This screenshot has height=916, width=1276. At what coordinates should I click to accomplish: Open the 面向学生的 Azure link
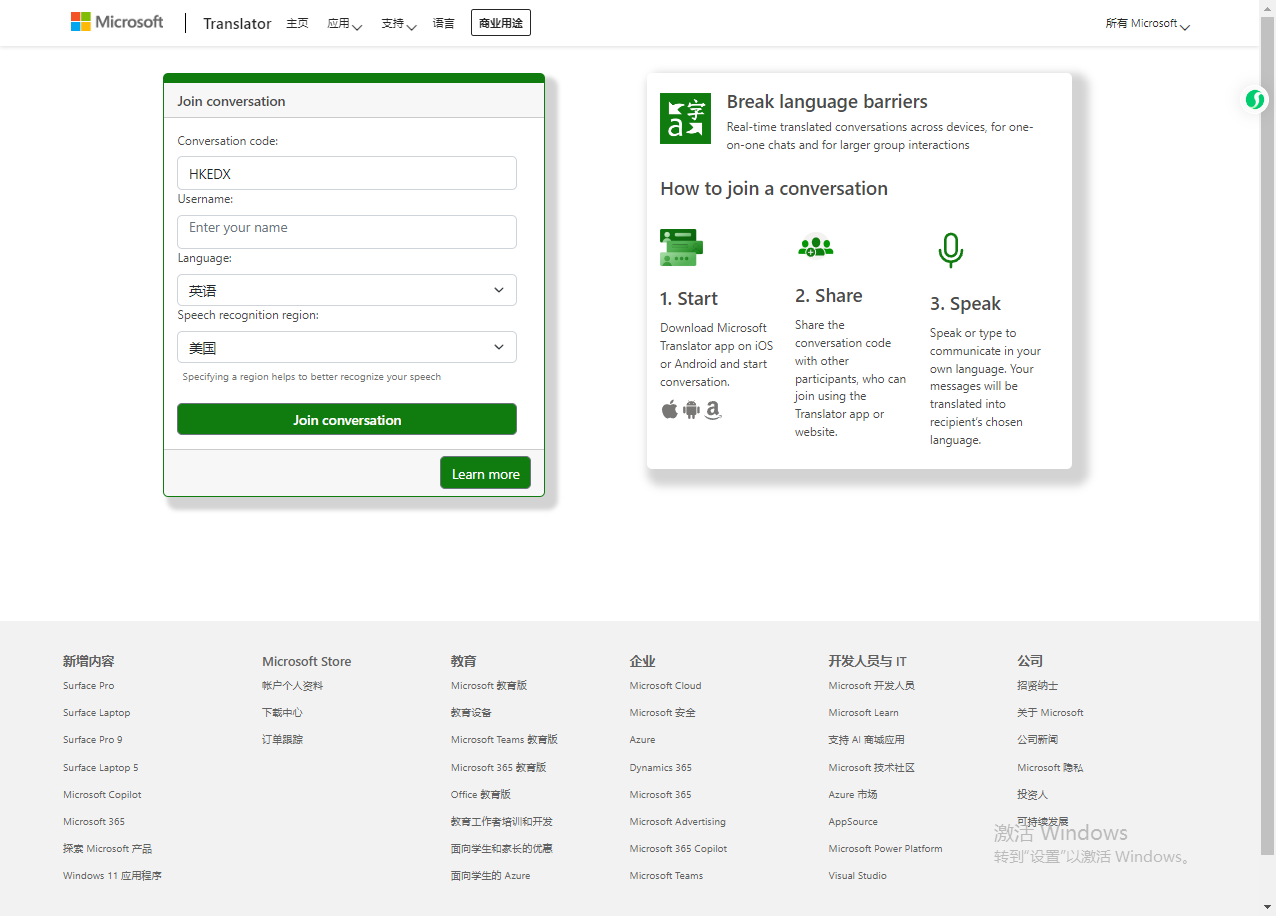490,876
